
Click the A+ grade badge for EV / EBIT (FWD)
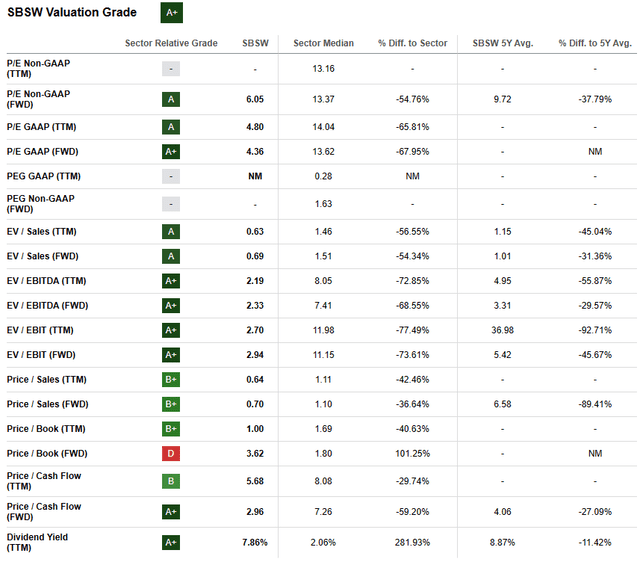[171, 355]
